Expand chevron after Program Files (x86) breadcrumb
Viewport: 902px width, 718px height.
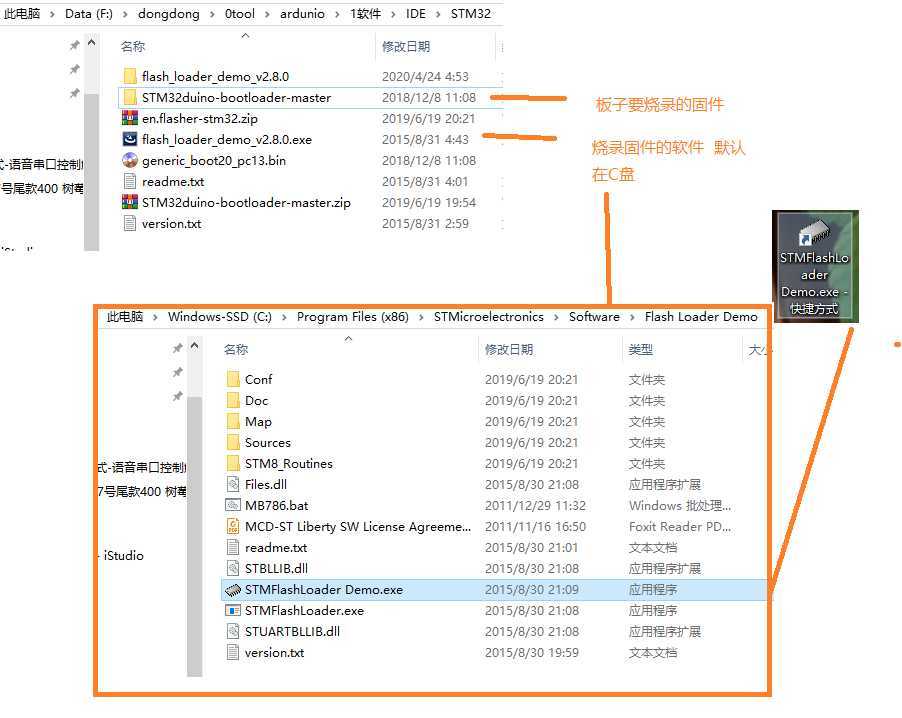coord(421,317)
